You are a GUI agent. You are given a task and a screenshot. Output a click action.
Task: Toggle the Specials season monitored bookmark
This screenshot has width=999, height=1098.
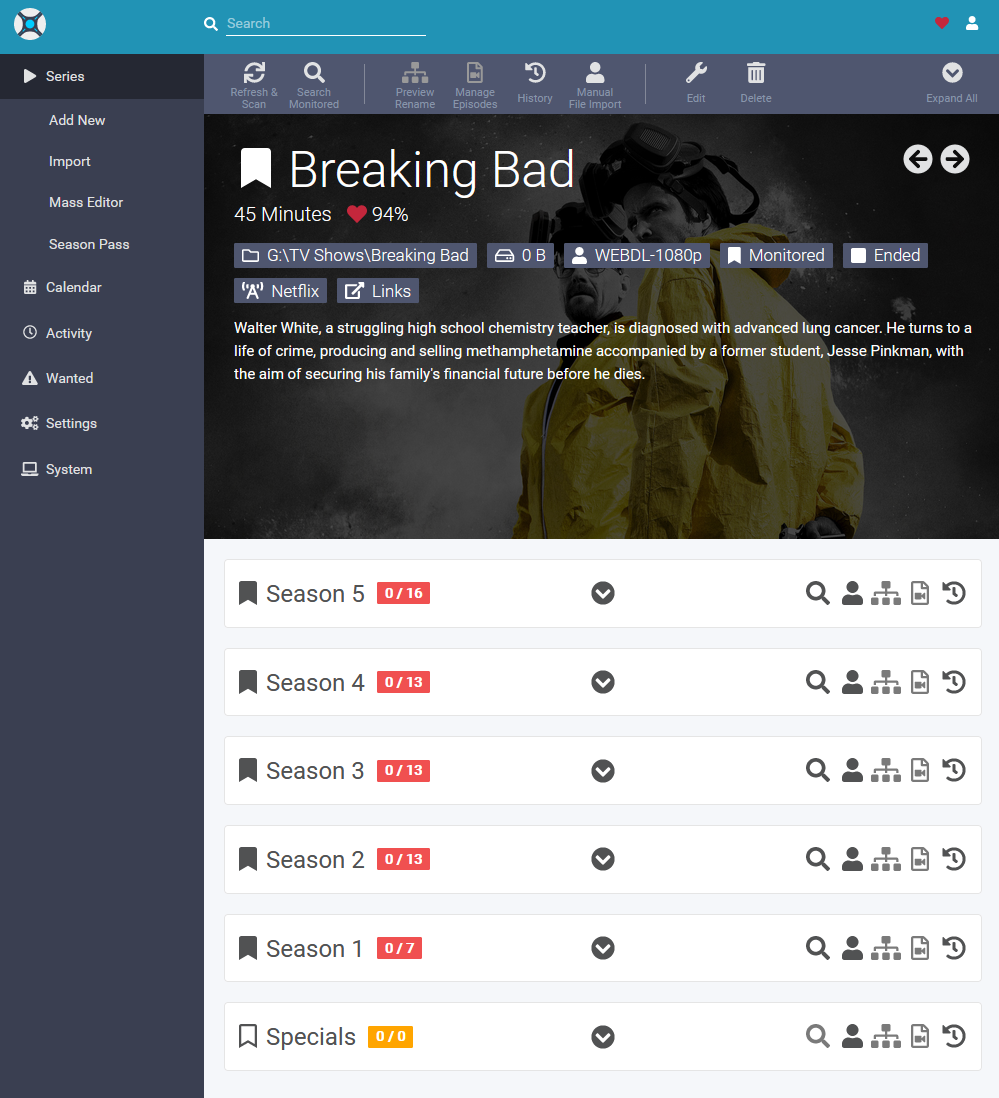(247, 1036)
